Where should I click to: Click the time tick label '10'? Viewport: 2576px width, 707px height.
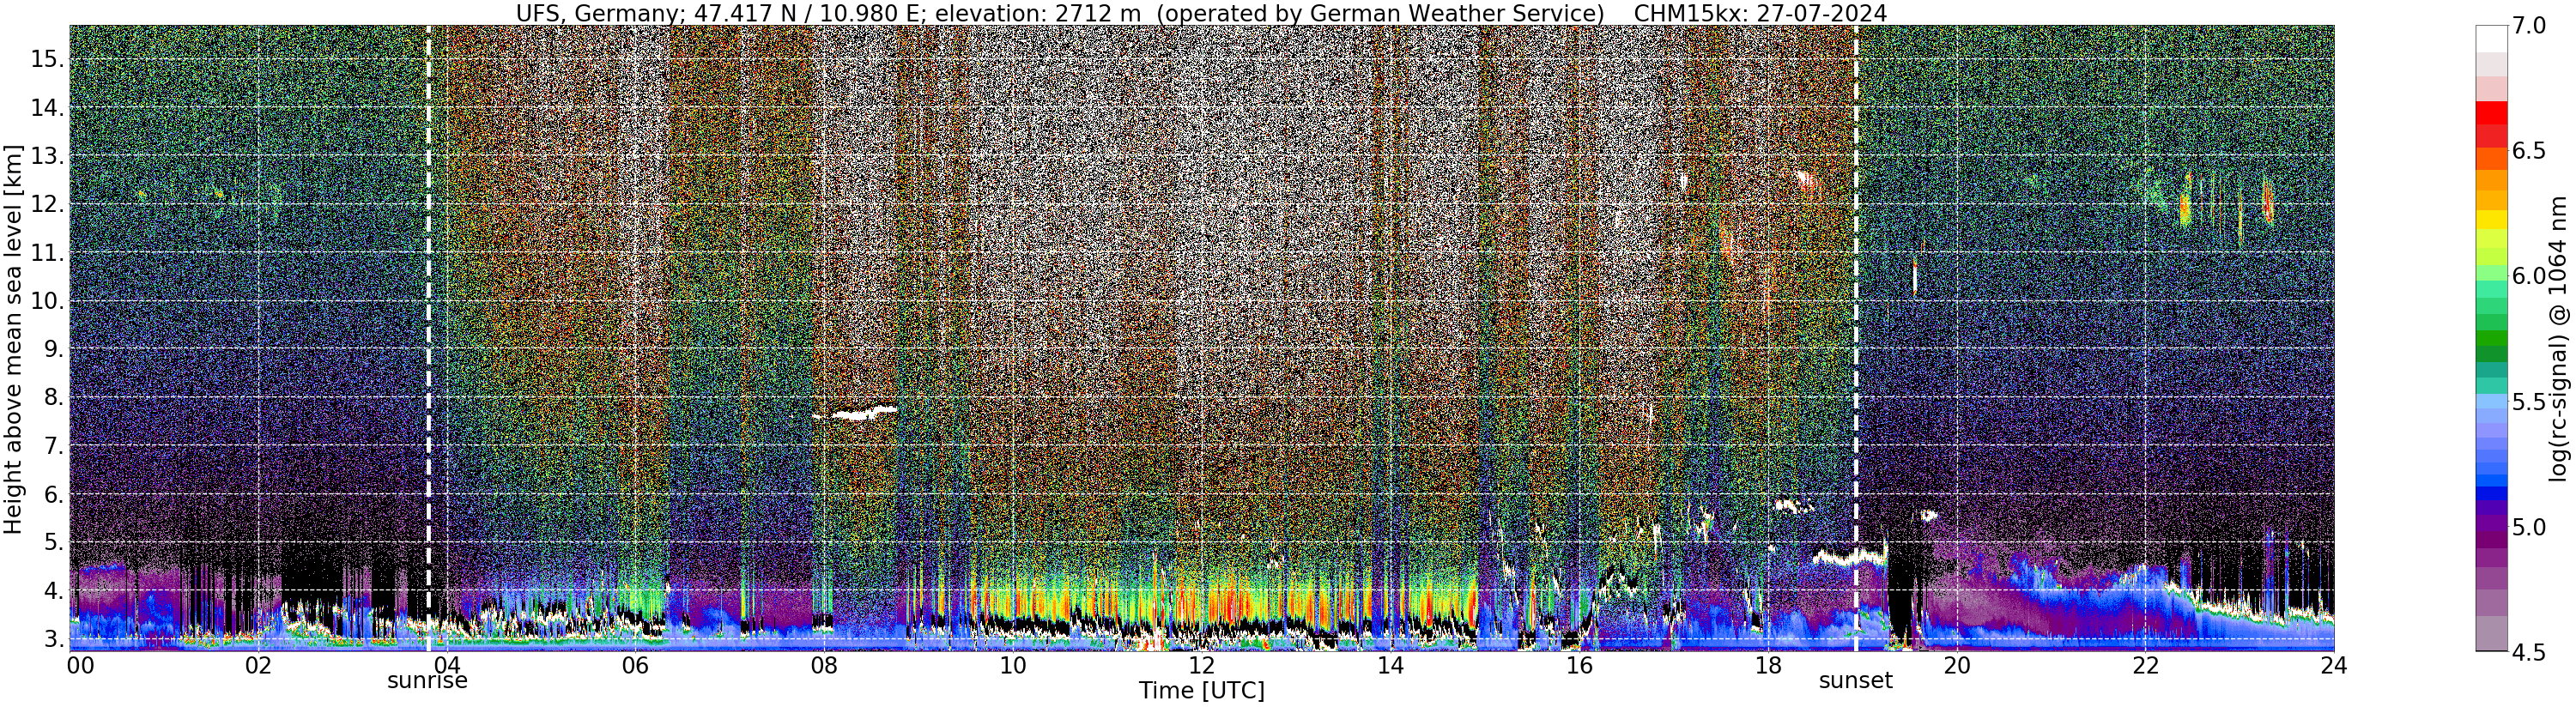[1012, 666]
